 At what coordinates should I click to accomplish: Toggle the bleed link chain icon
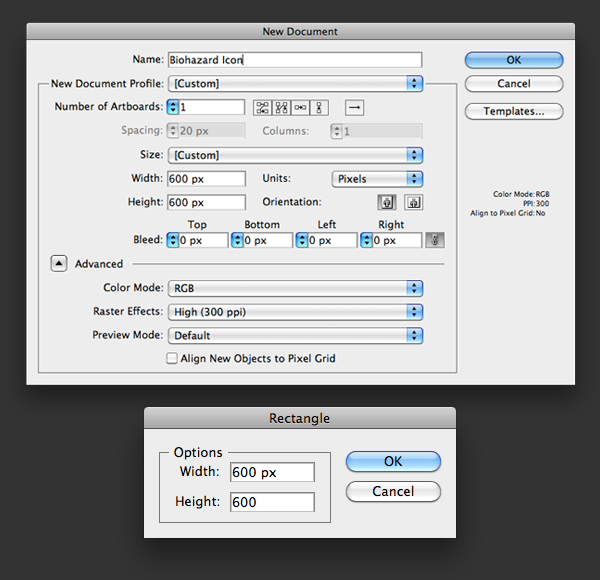435,240
